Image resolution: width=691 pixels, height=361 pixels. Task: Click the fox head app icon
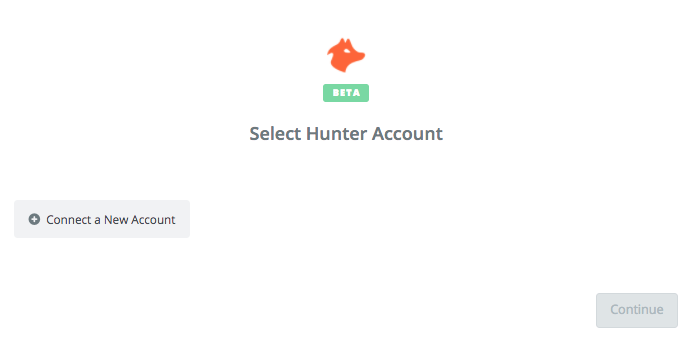click(x=346, y=55)
